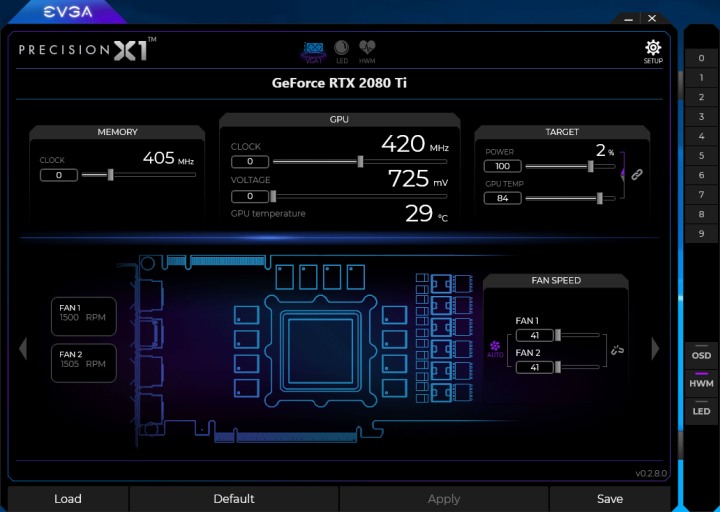The width and height of the screenshot is (720, 512).
Task: Select profile slot 2
Action: coord(701,97)
